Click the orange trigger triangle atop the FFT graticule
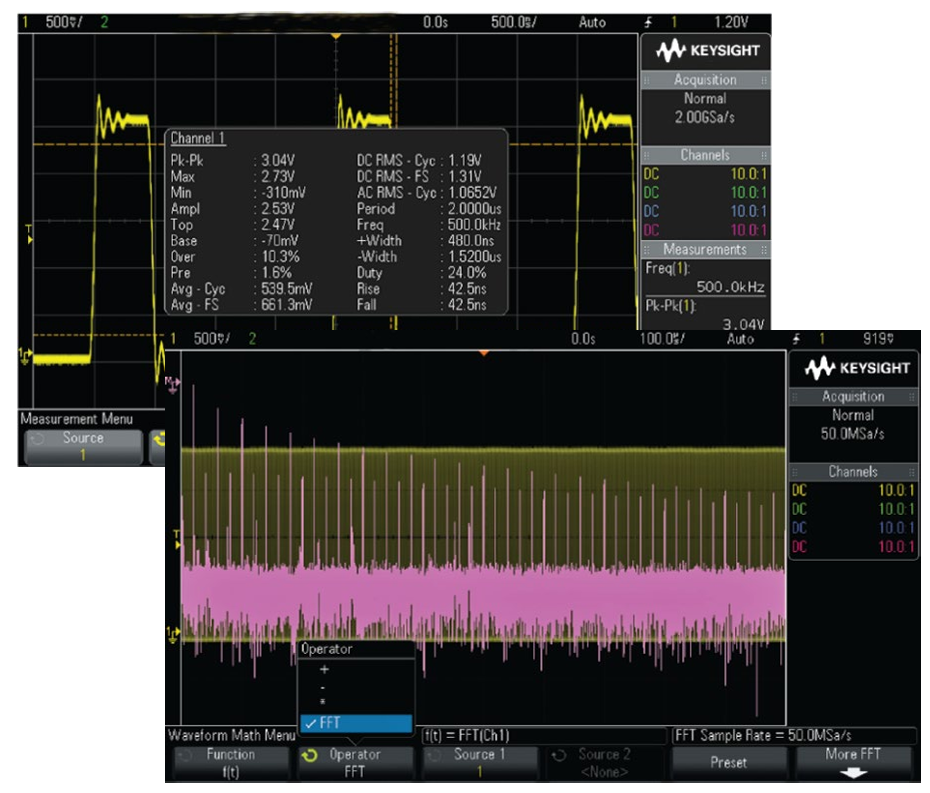The height and width of the screenshot is (793, 930). pyautogui.click(x=484, y=353)
